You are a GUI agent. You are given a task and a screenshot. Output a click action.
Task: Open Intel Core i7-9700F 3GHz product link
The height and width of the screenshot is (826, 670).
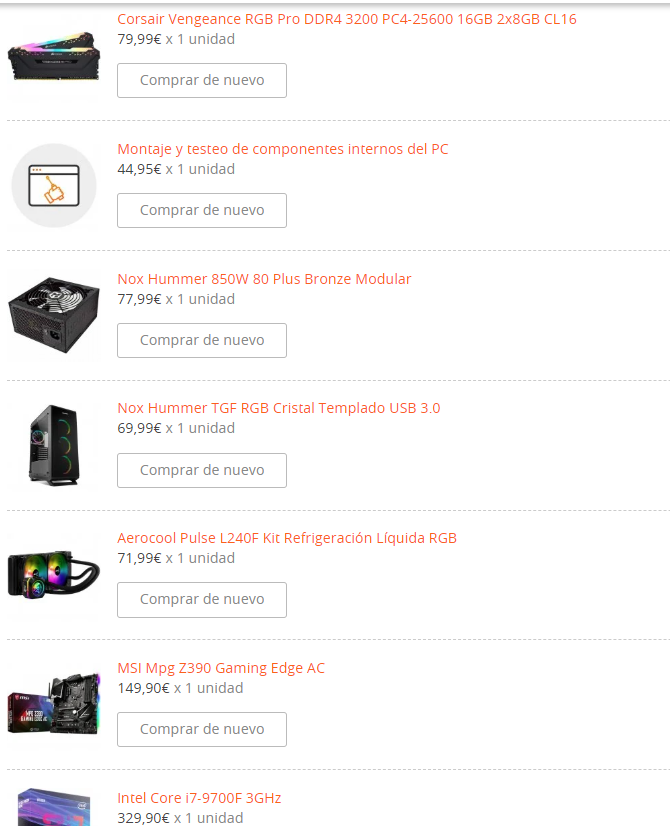pos(199,798)
